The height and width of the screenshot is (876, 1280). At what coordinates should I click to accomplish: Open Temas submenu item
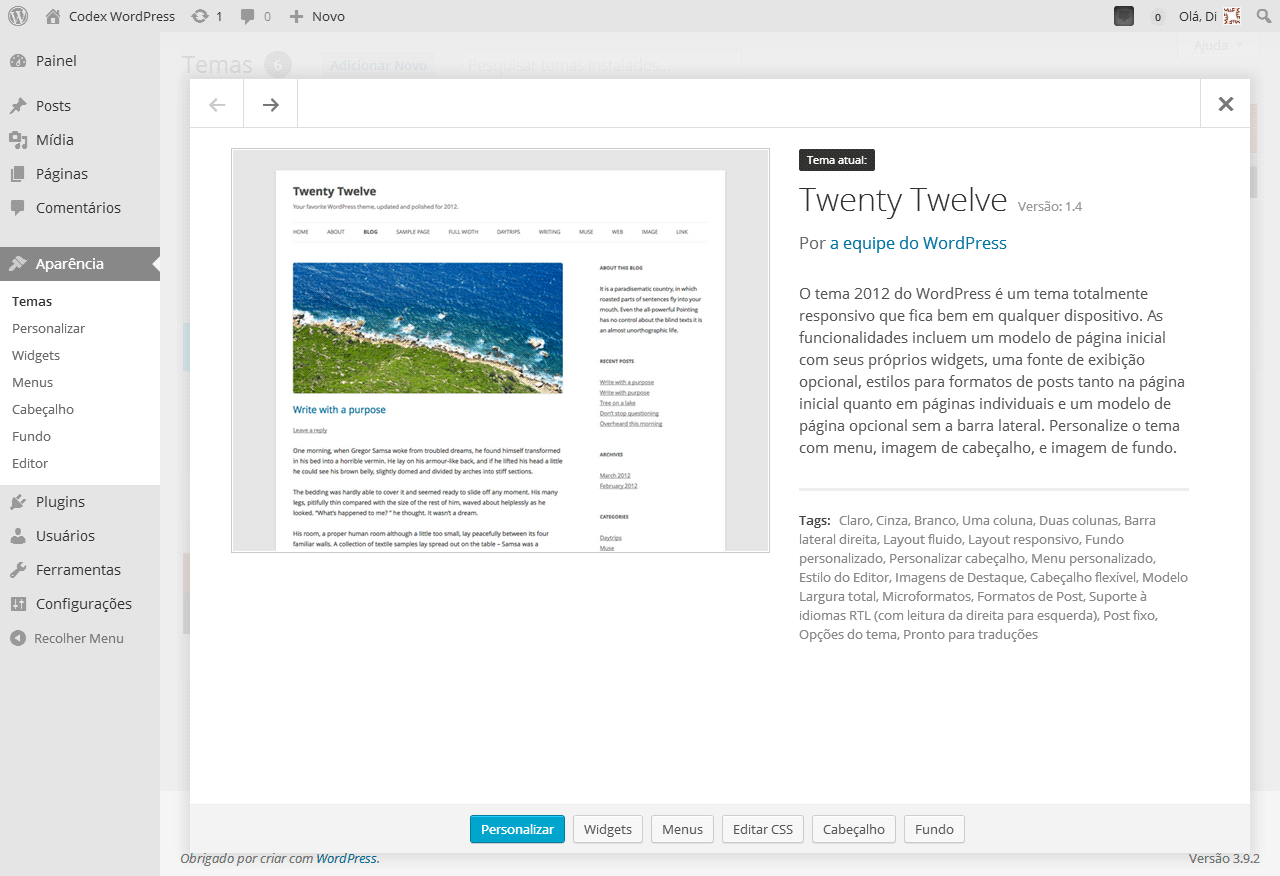32,301
